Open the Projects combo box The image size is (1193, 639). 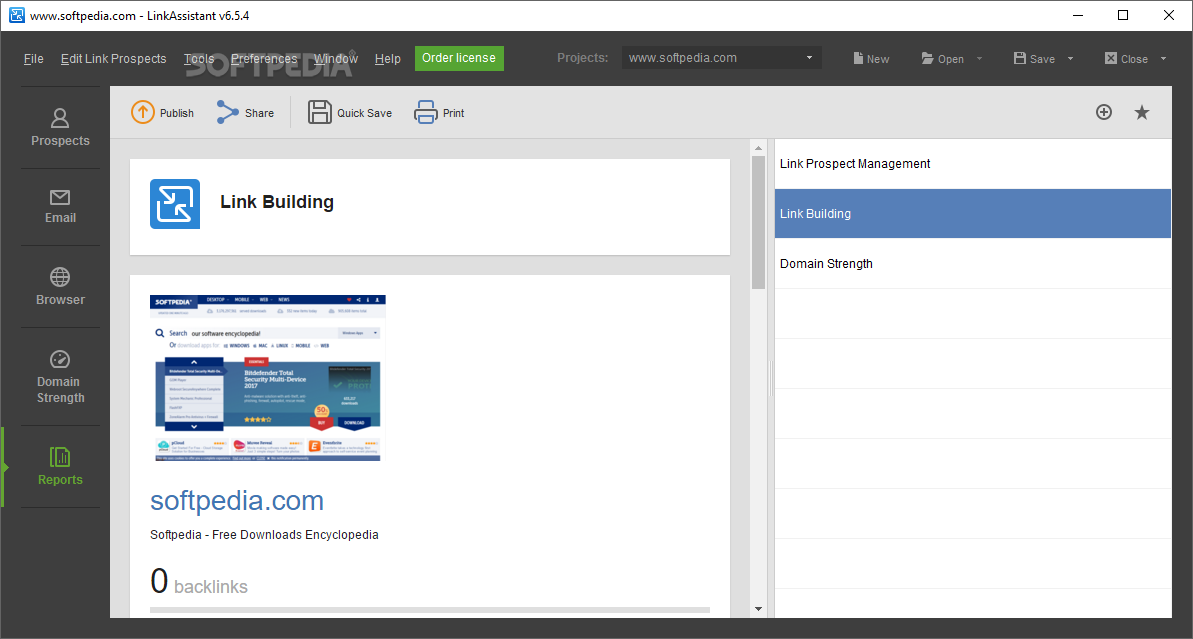[721, 58]
